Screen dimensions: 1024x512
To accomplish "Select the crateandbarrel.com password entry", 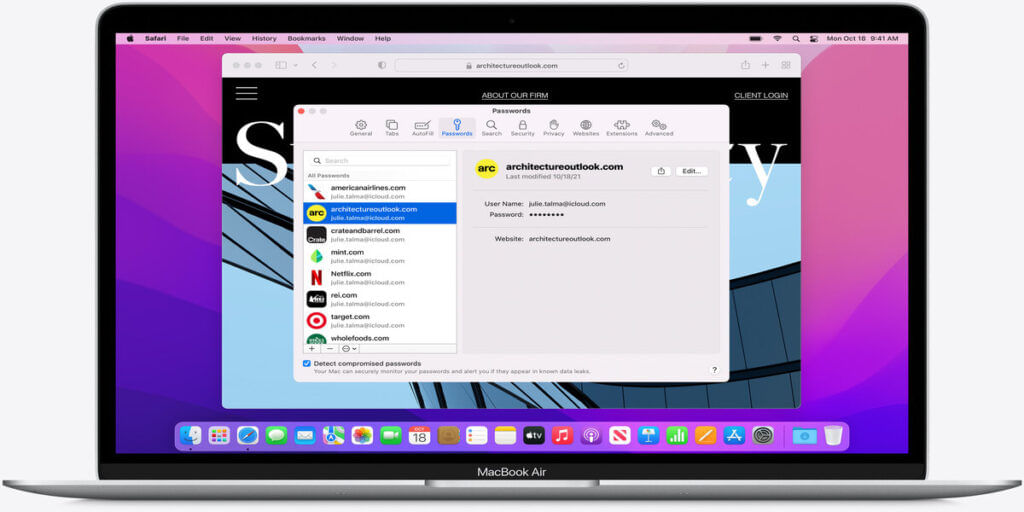I will 380,234.
